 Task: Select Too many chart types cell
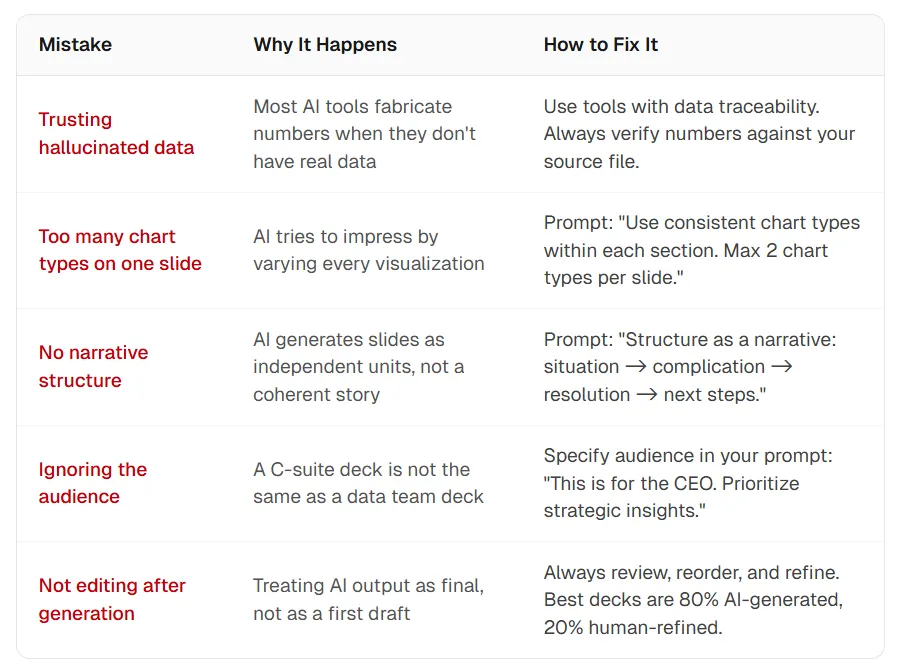[x=120, y=250]
